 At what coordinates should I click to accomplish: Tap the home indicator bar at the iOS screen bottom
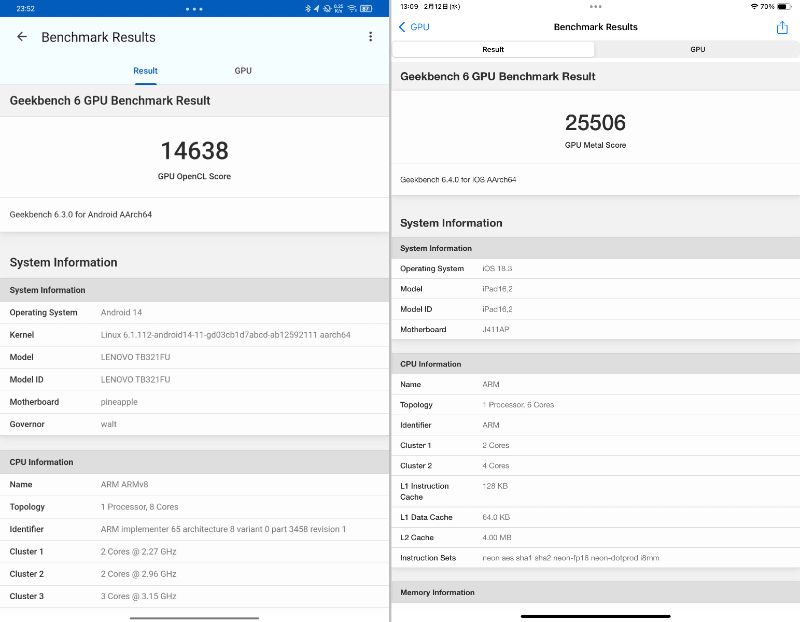coord(596,617)
